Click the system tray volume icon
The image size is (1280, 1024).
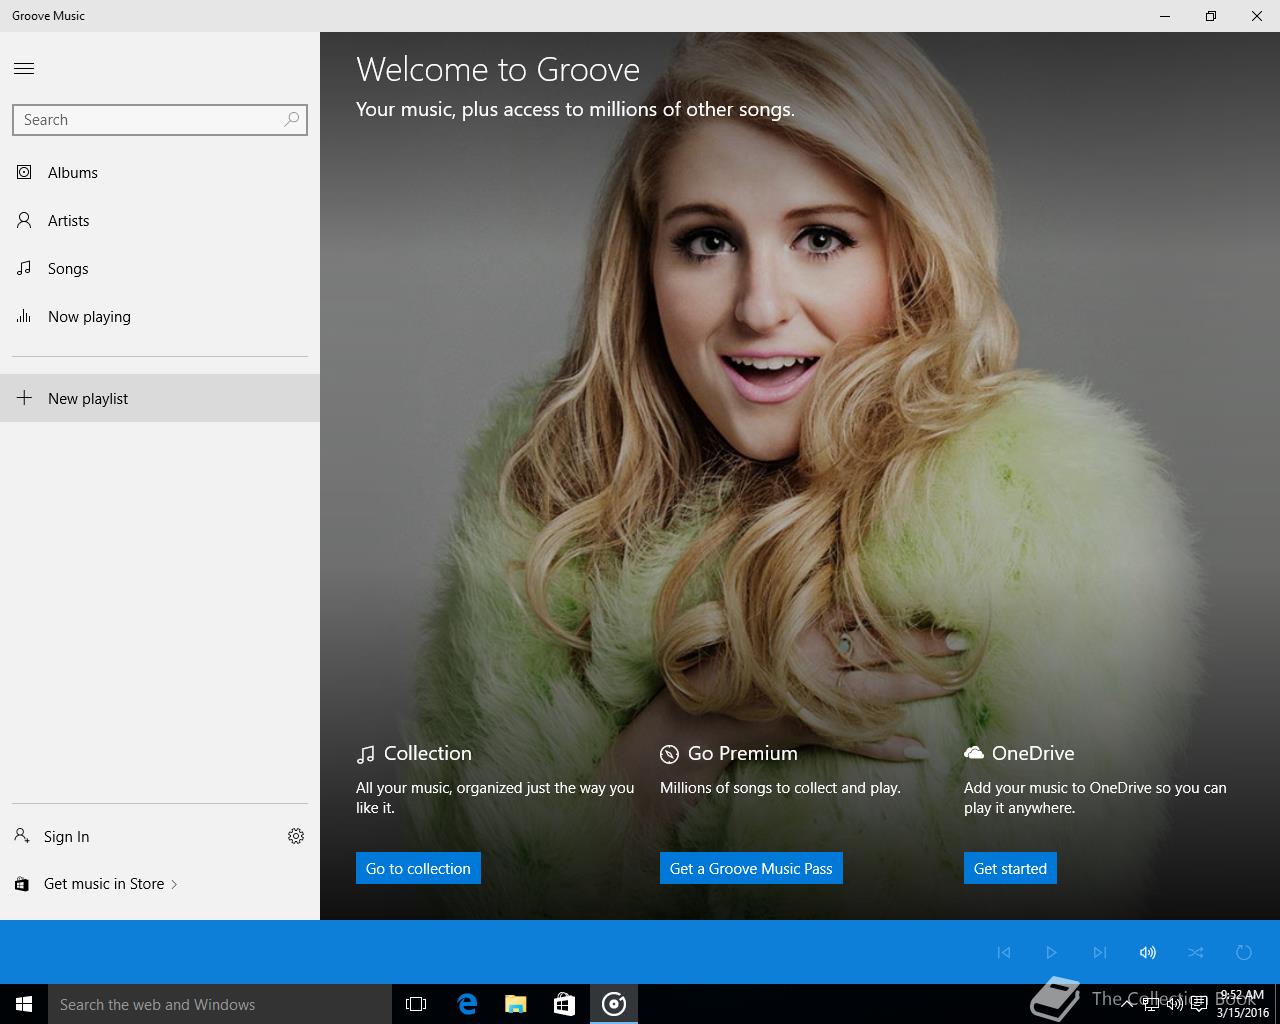click(x=1174, y=1004)
